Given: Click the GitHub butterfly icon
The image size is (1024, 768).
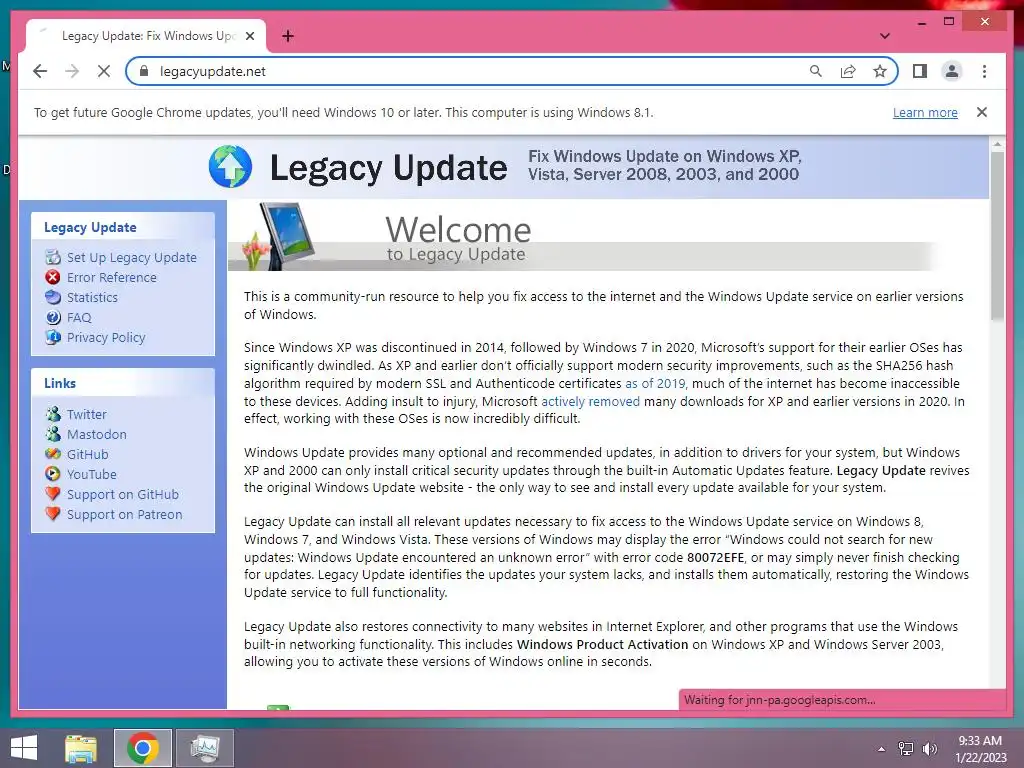Looking at the screenshot, I should (x=53, y=454).
